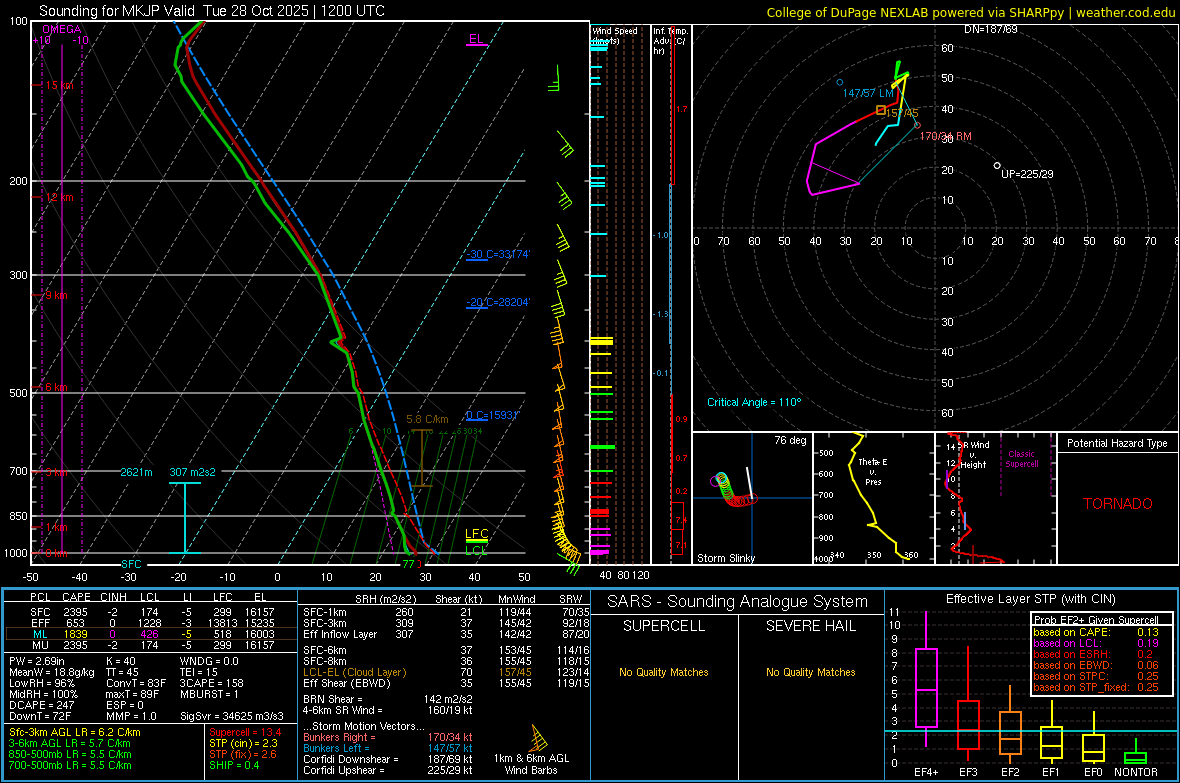The image size is (1180, 783).
Task: Select the 147/57 LM left mover marker
Action: tap(839, 82)
